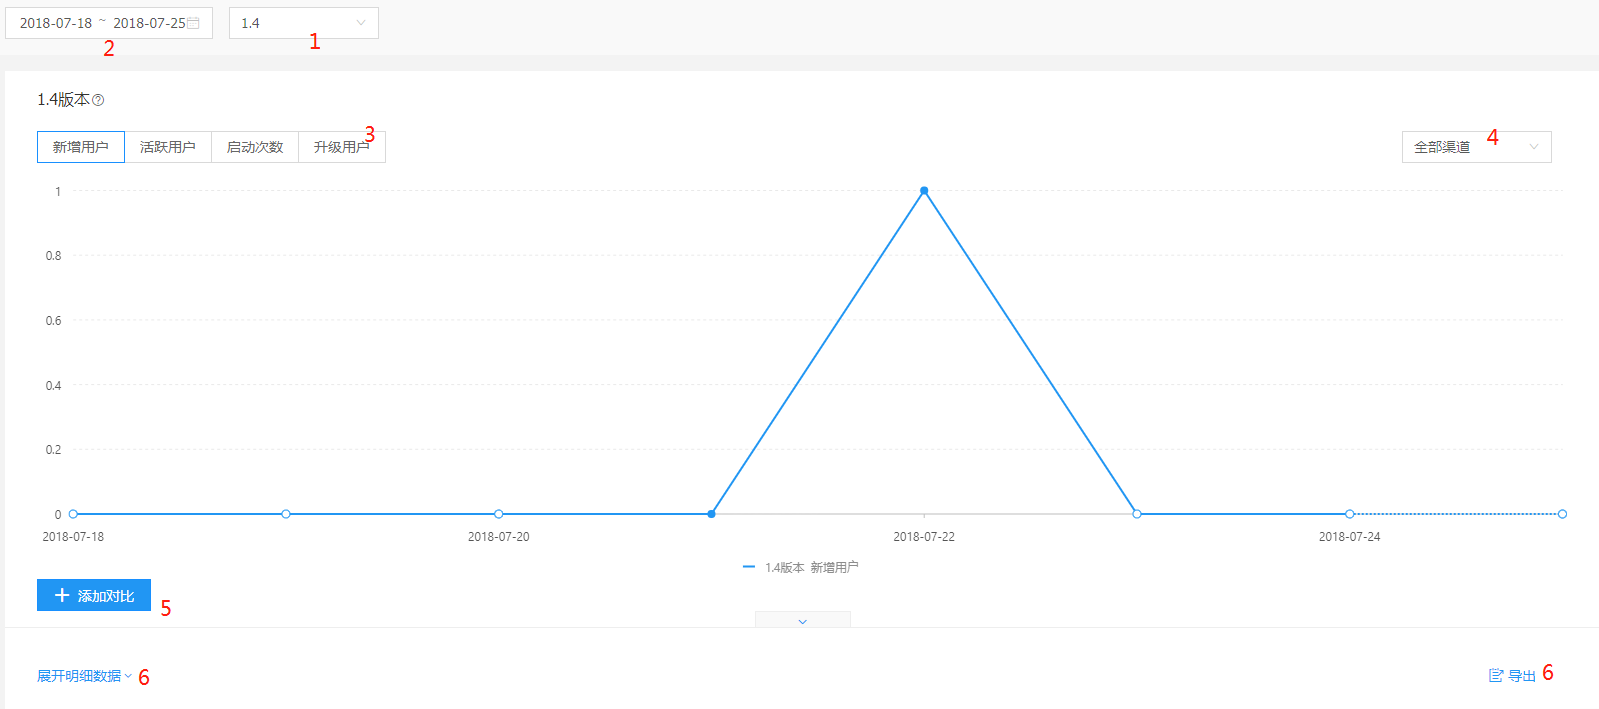The image size is (1599, 709).
Task: Click the peak data point at 2018-07-22
Action: pyautogui.click(x=924, y=190)
